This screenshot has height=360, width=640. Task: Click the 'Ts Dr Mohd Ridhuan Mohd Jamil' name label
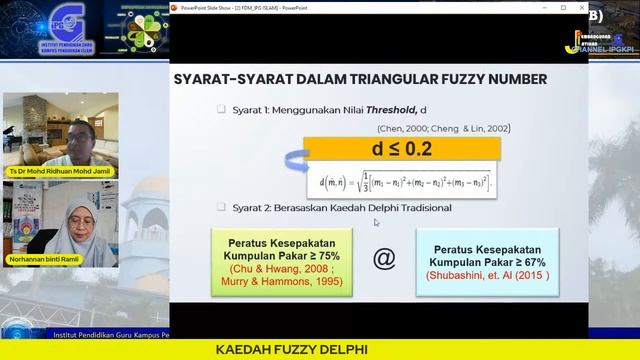point(60,171)
